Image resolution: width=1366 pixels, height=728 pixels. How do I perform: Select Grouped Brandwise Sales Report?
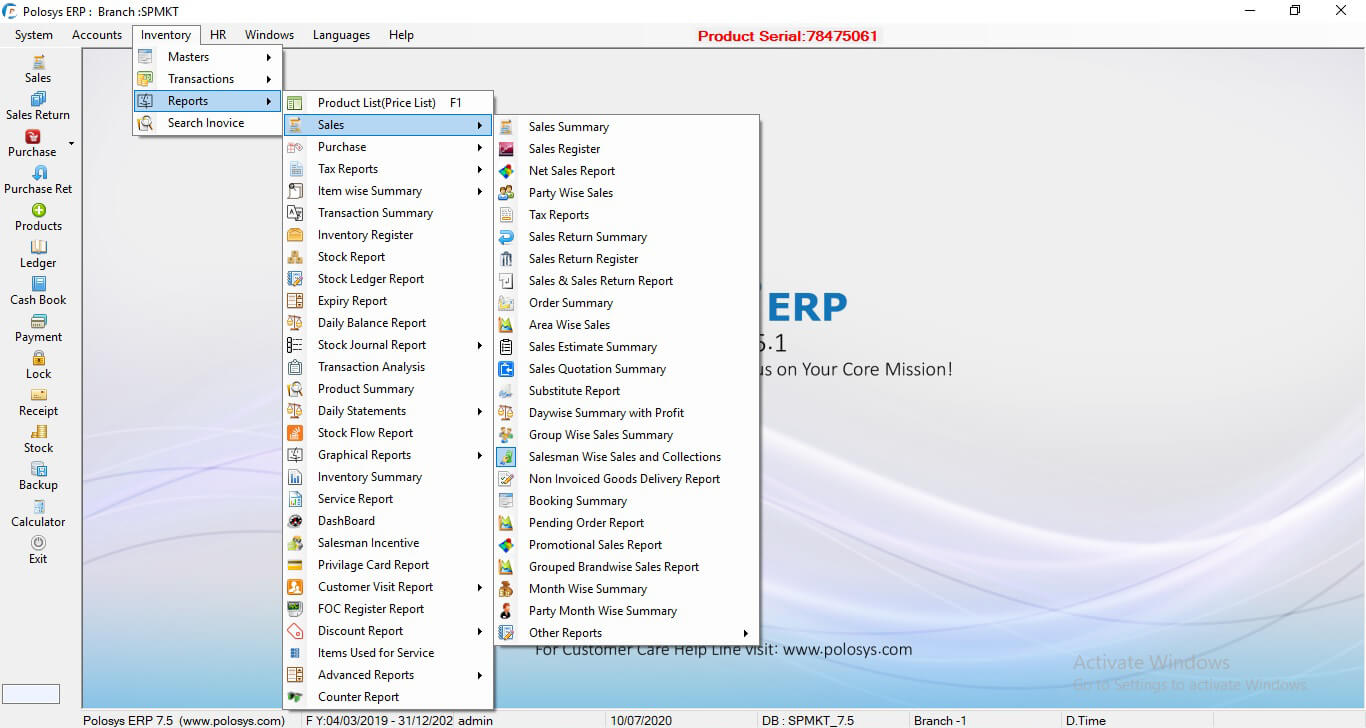pyautogui.click(x=627, y=567)
